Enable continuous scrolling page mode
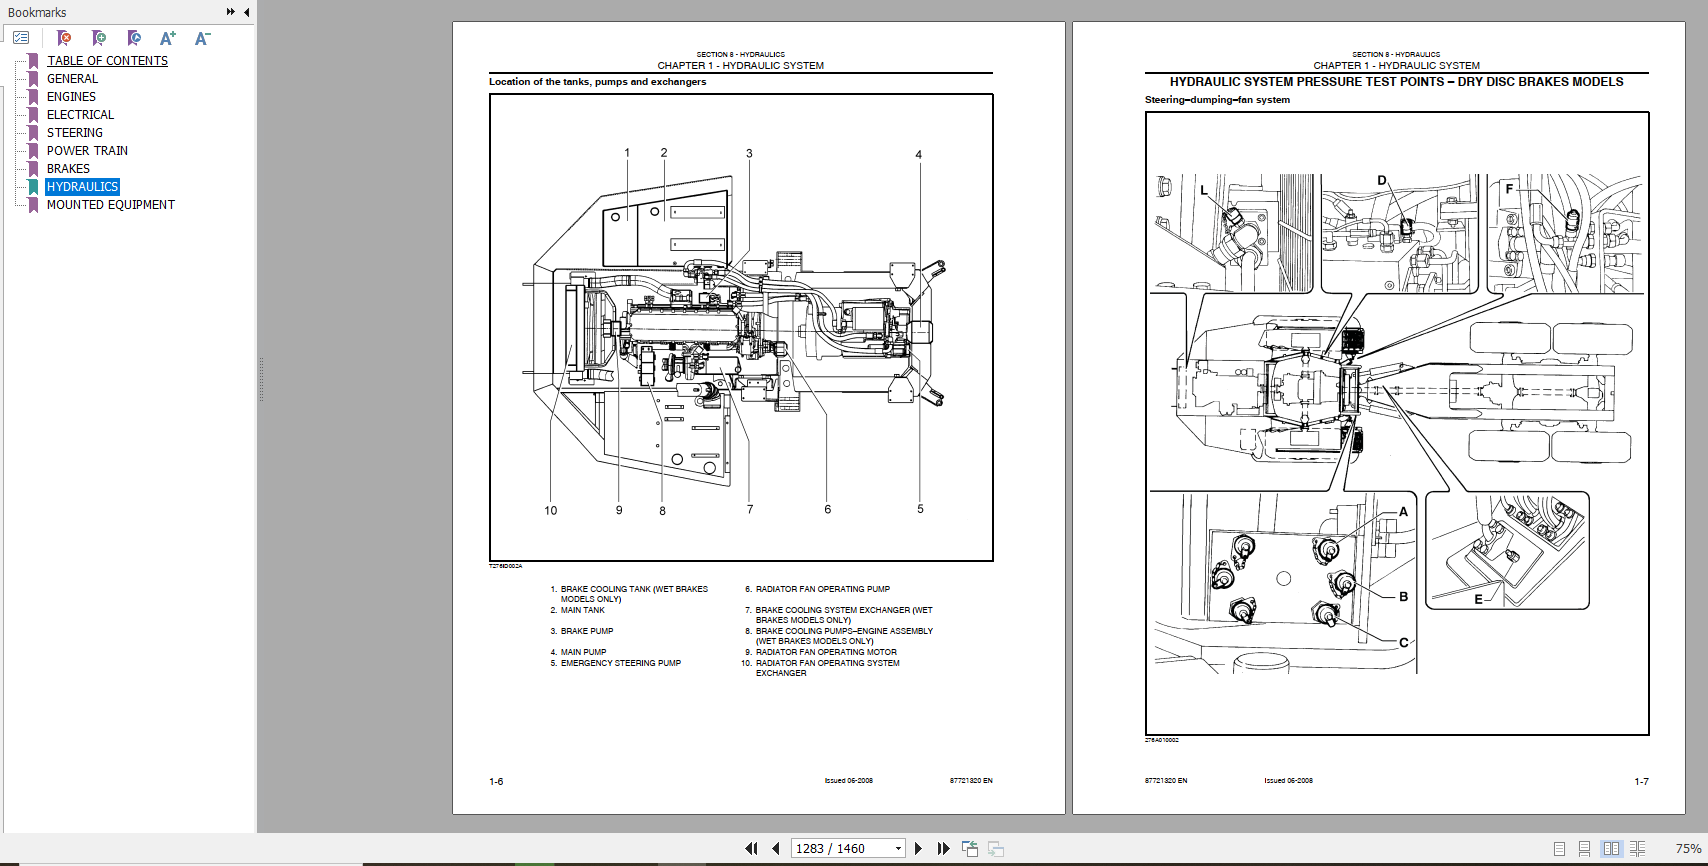 tap(1584, 848)
